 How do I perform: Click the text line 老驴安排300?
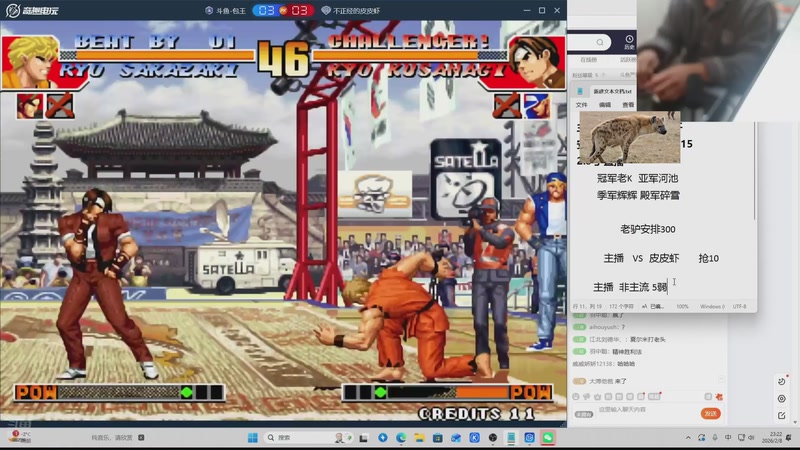click(x=647, y=229)
